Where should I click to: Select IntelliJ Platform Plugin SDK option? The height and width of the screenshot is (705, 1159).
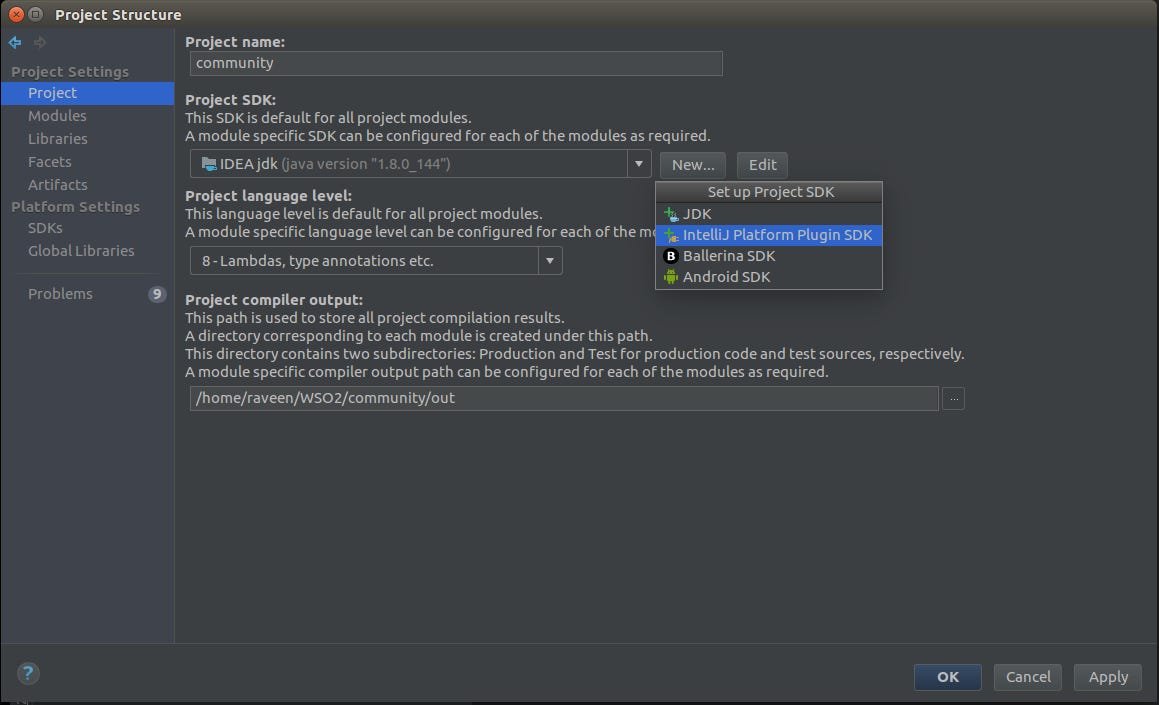tap(769, 235)
